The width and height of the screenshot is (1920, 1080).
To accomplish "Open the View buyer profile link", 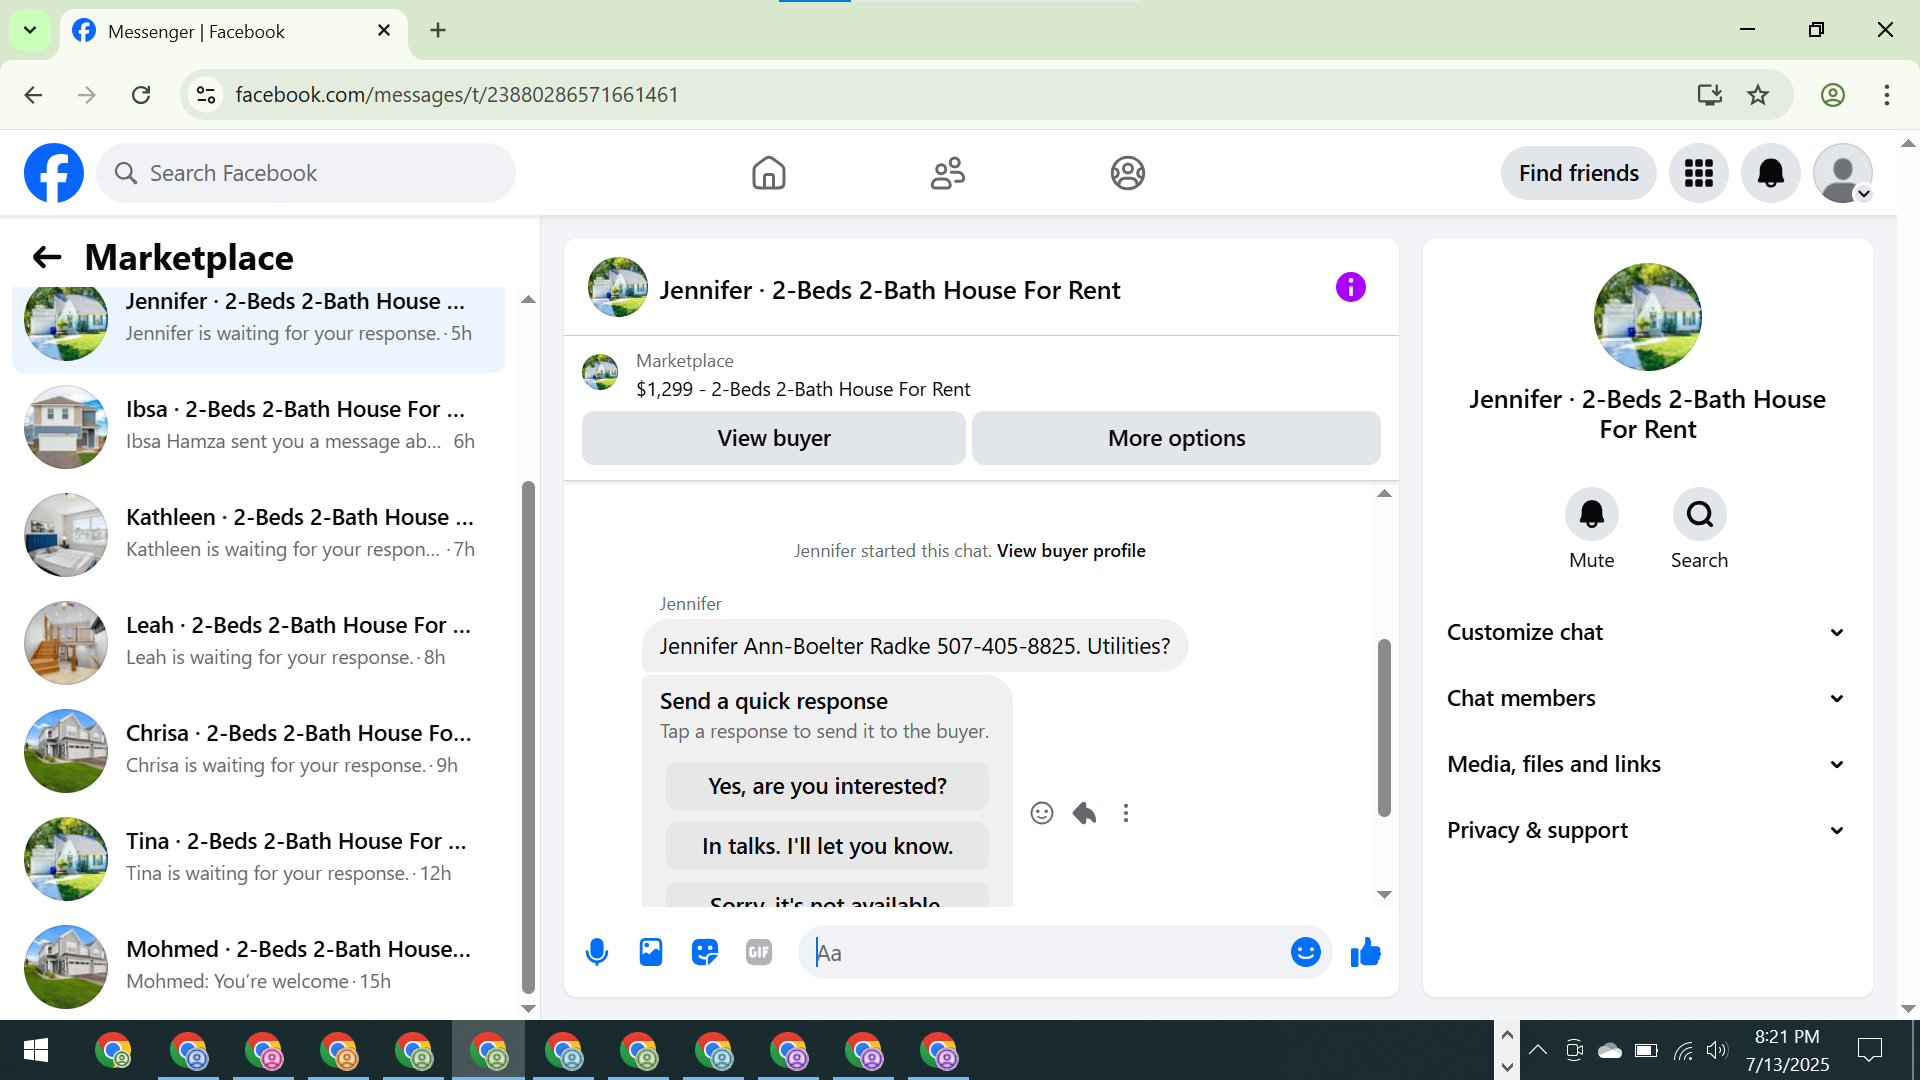I will [x=1071, y=551].
